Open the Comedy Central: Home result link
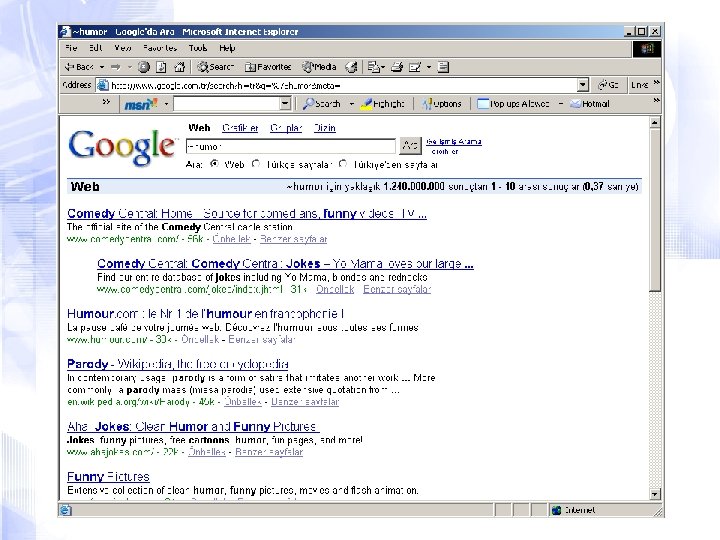This screenshot has height=540, width=720. (247, 214)
